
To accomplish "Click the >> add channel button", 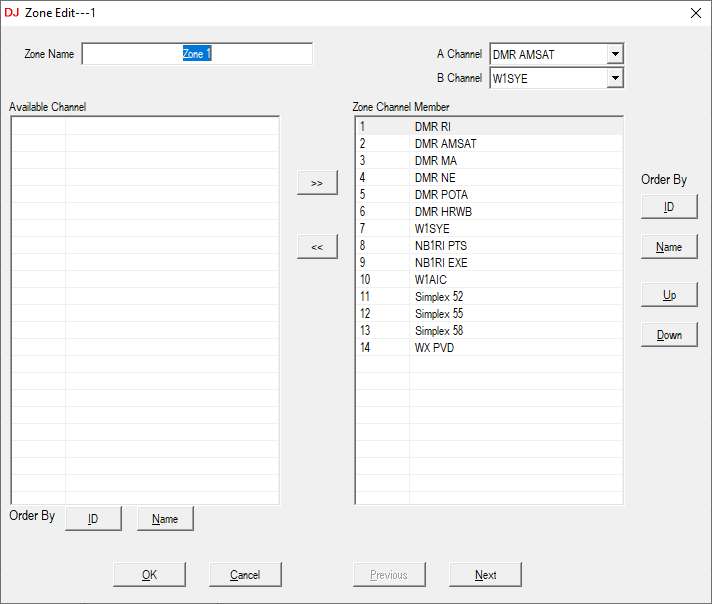I will tap(317, 184).
